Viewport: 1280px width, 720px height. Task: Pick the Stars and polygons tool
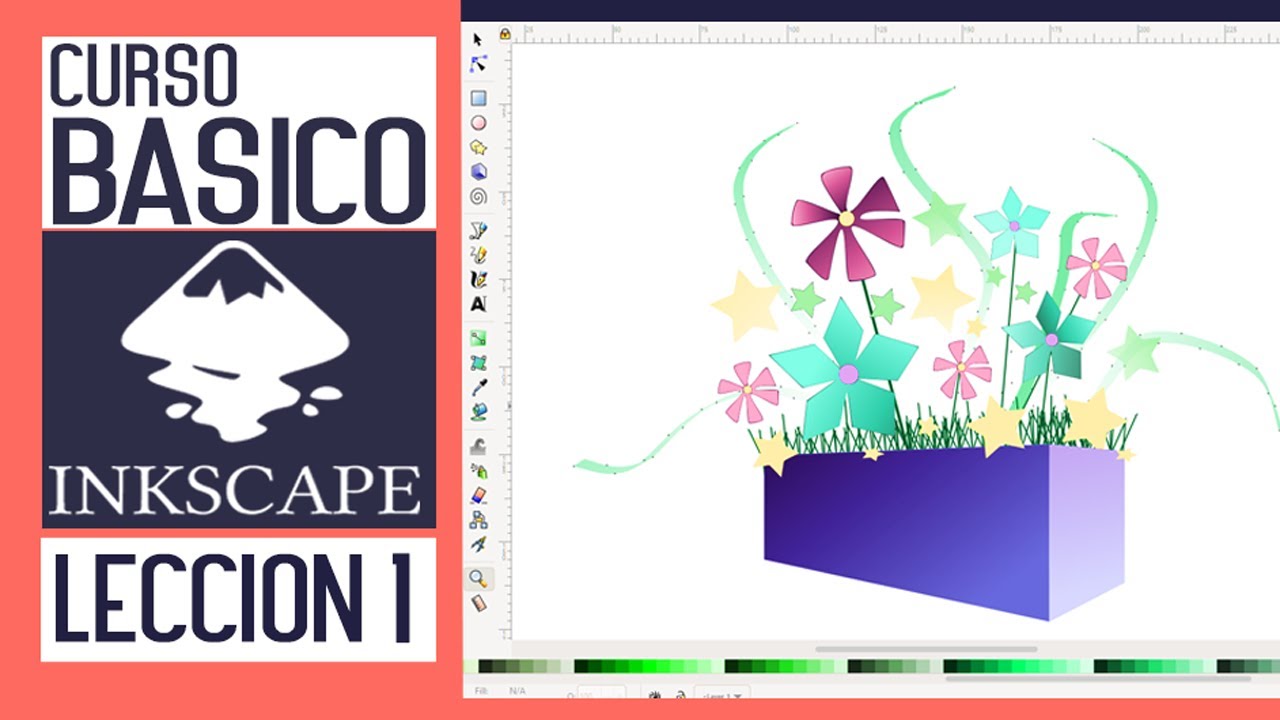click(x=478, y=147)
